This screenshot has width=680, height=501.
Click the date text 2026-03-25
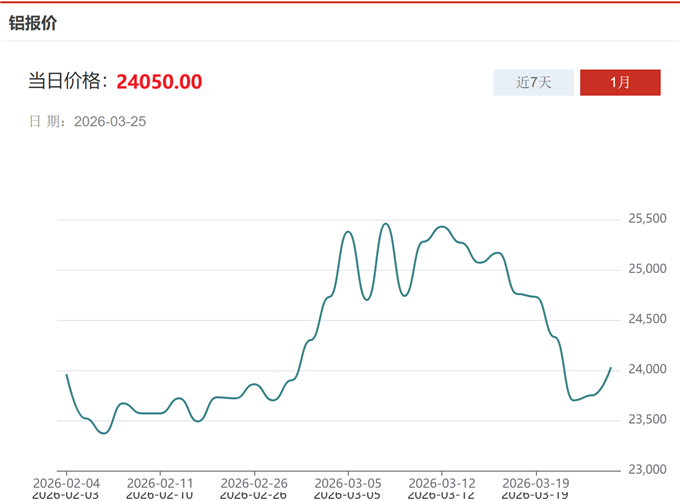pos(110,121)
